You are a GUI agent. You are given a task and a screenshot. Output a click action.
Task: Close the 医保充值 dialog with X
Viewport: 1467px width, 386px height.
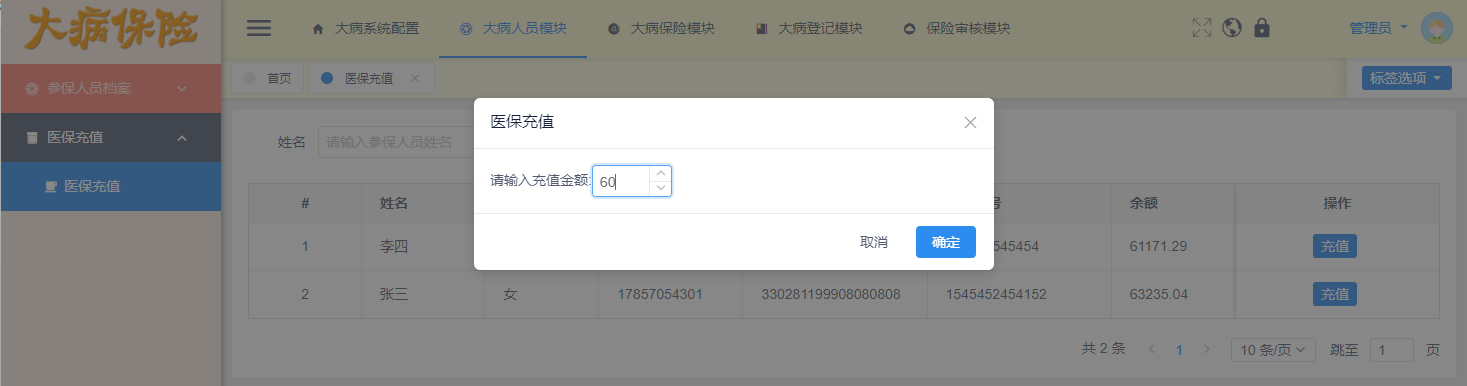point(970,123)
